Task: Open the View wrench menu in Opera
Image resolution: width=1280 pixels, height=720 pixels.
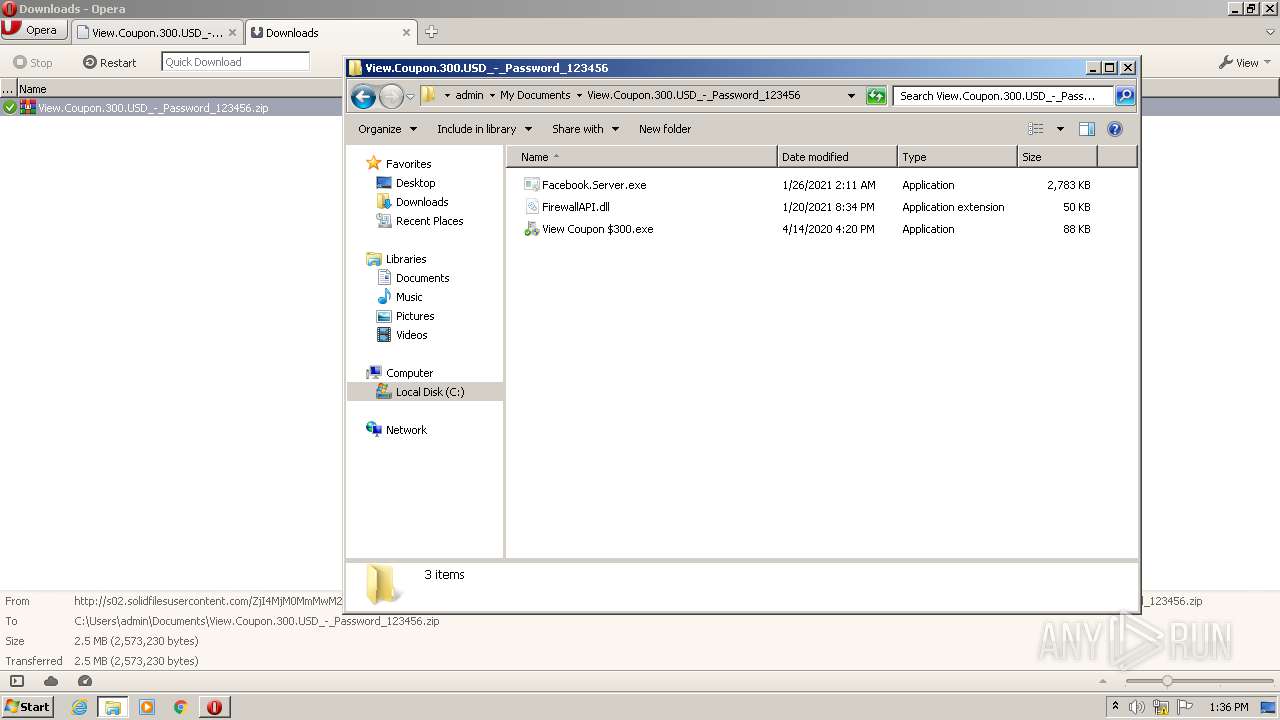Action: coord(1244,62)
